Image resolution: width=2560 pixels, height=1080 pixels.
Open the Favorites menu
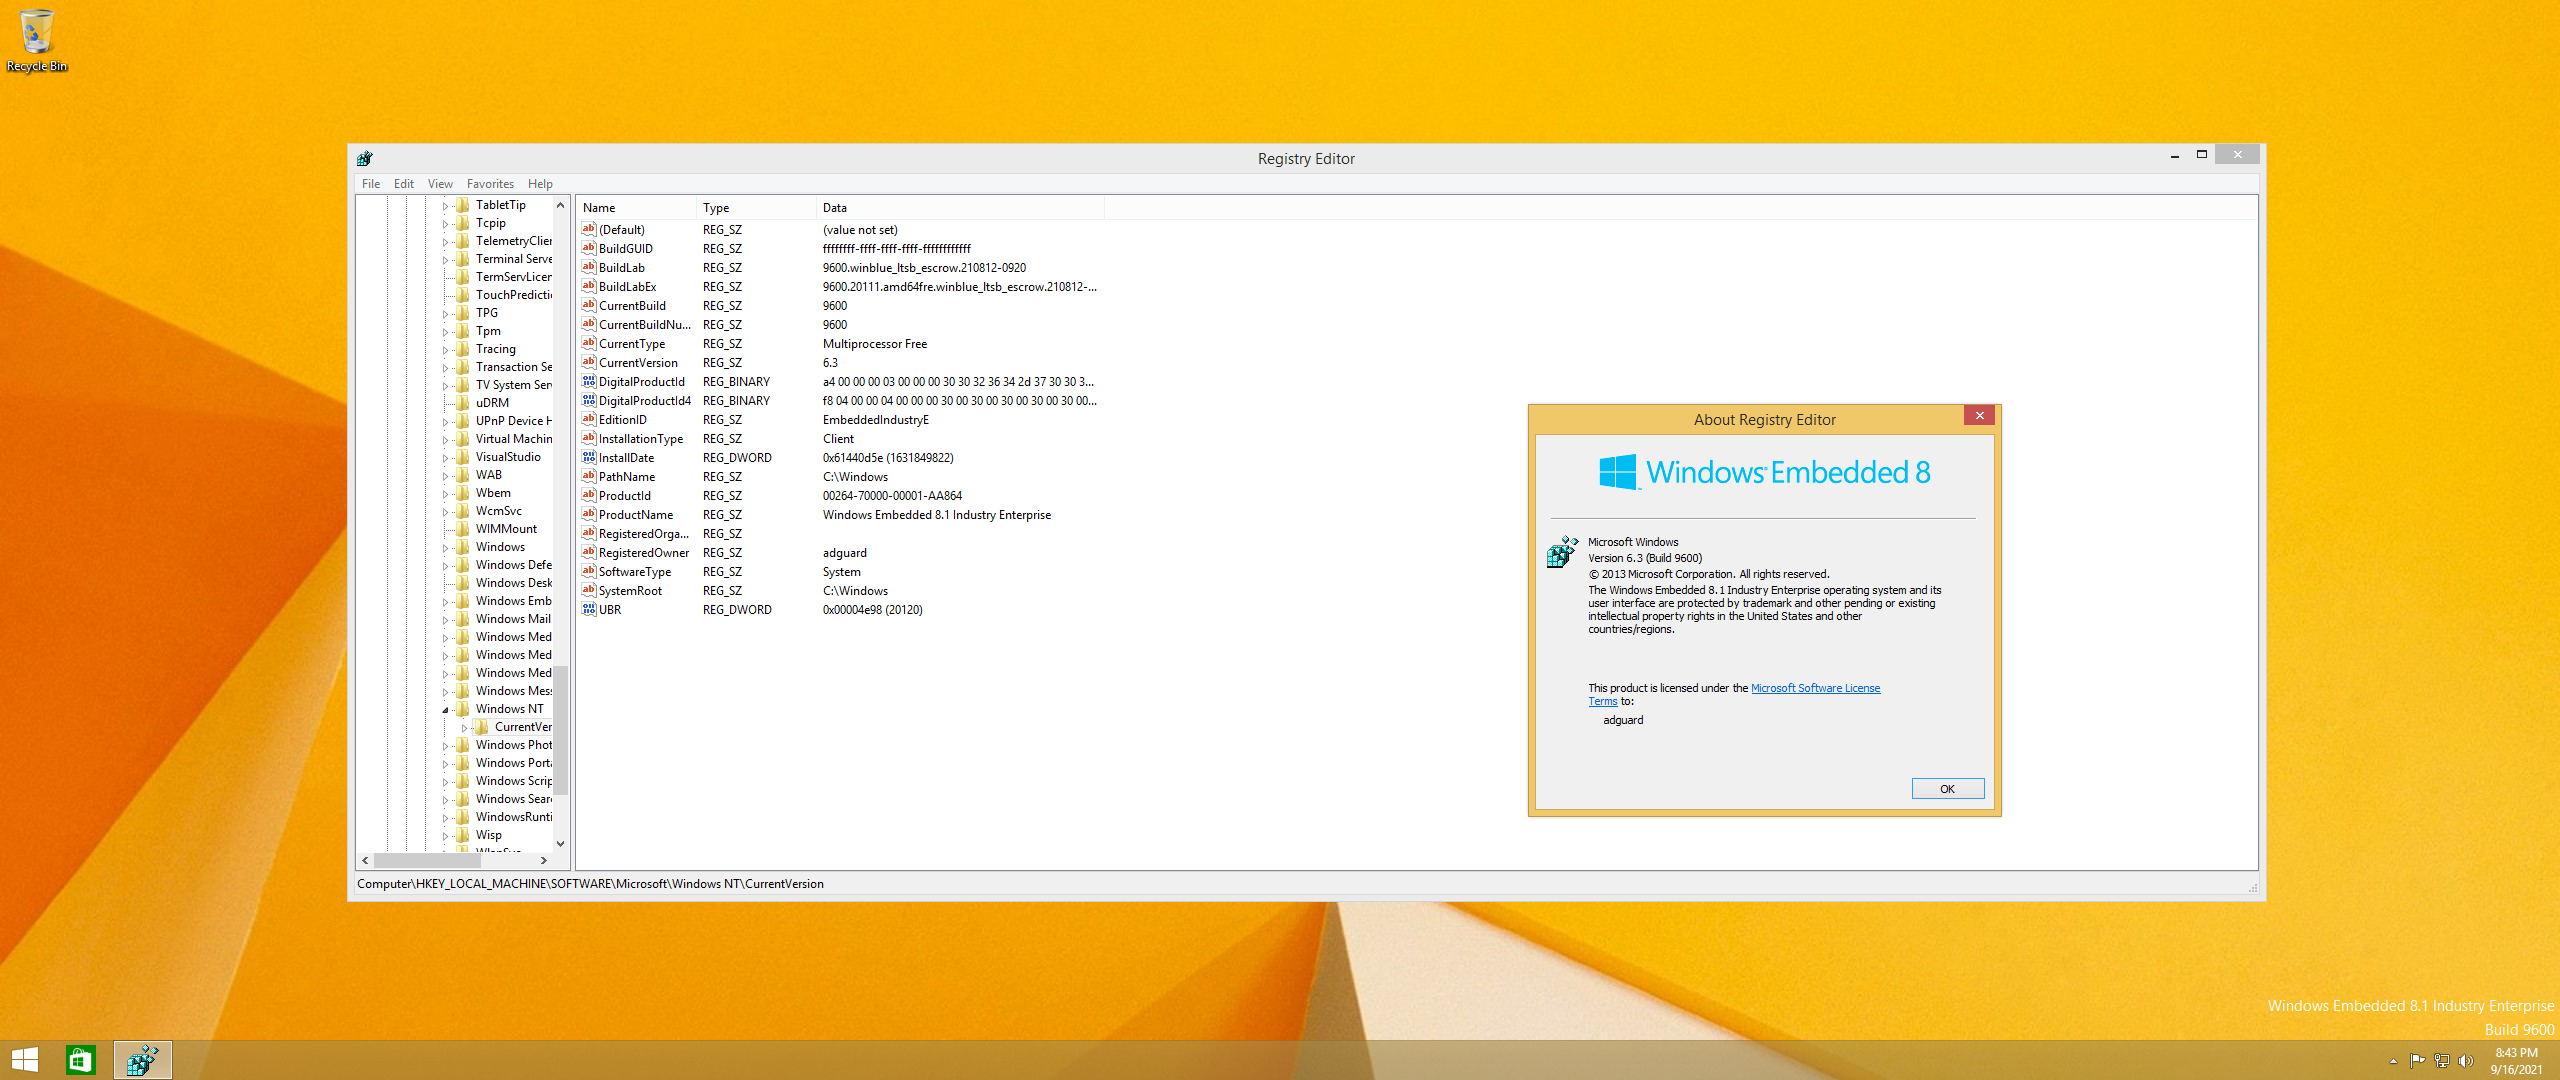click(490, 184)
